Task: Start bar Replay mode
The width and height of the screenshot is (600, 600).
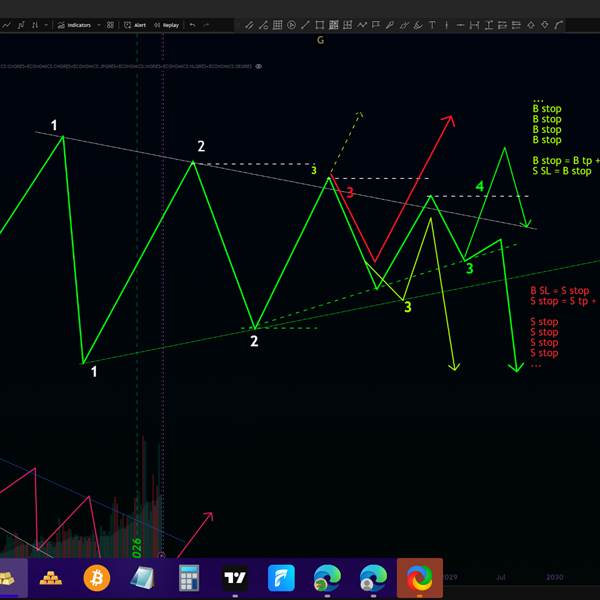Action: (x=166, y=25)
